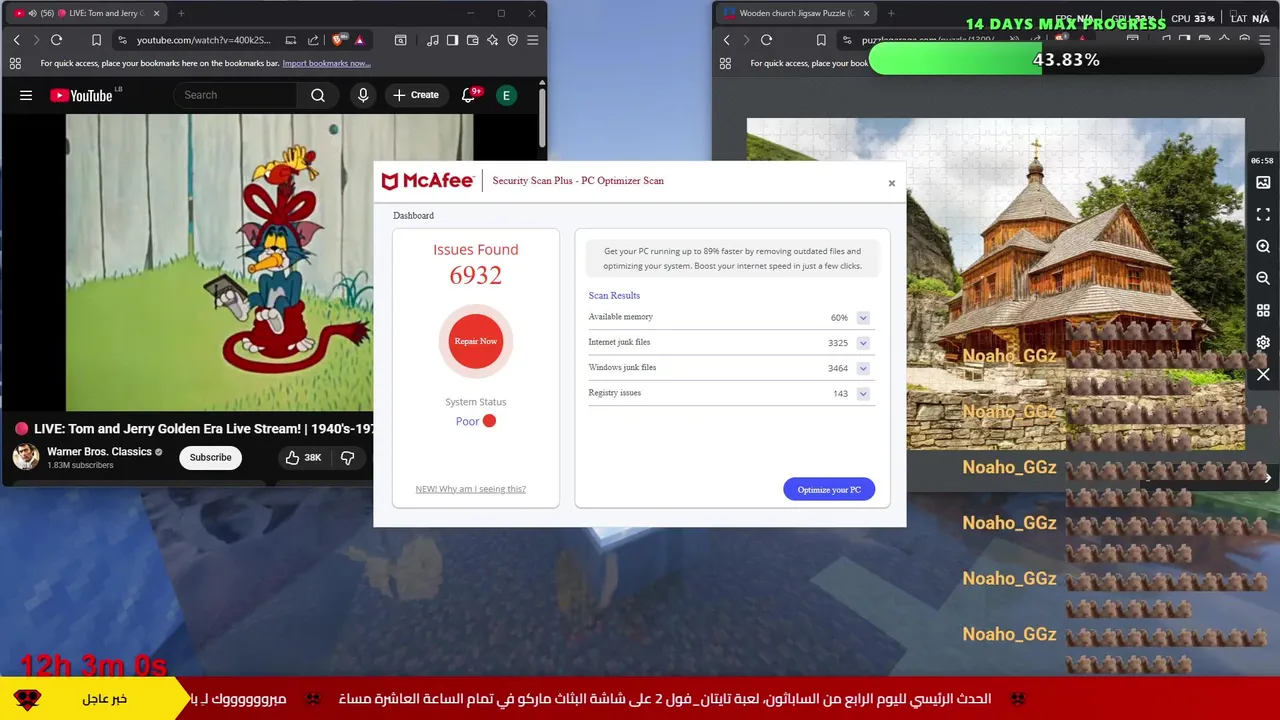Screen dimensions: 1280x720
Task: Open the music playlist icon in Brave toolbar
Action: tap(432, 40)
